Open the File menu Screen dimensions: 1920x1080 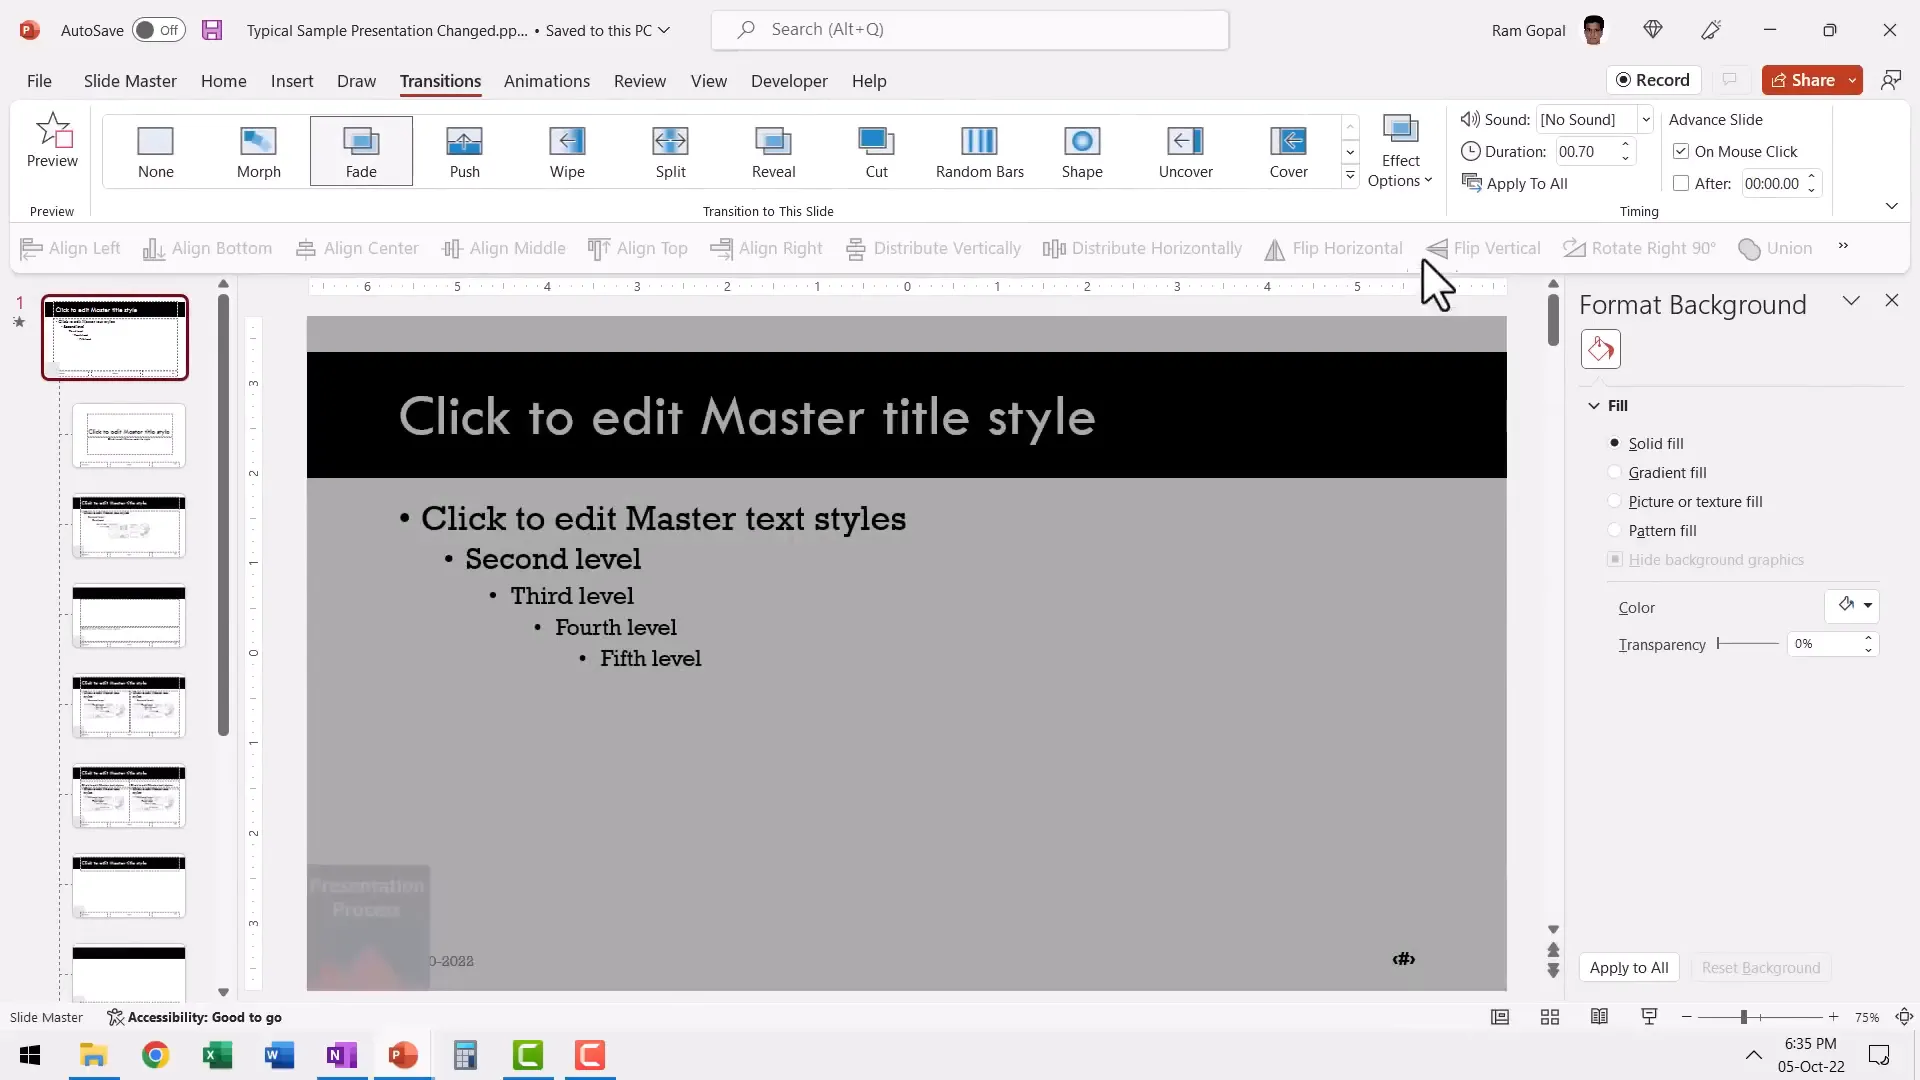point(39,81)
